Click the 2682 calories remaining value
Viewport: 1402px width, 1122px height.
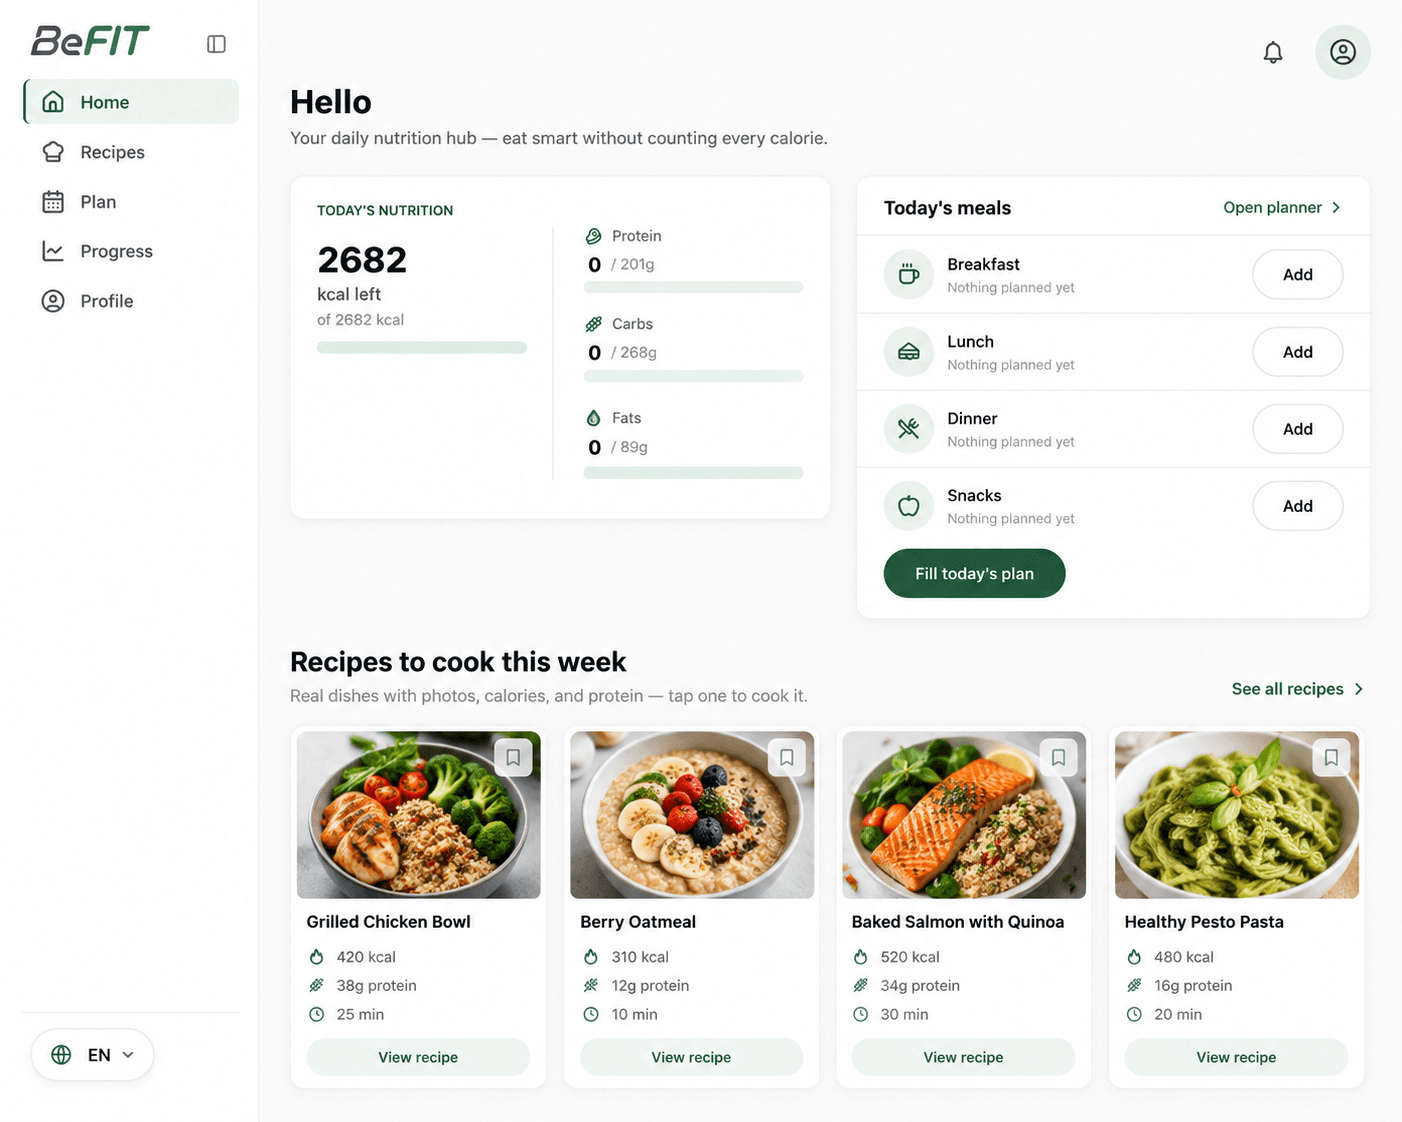[362, 260]
